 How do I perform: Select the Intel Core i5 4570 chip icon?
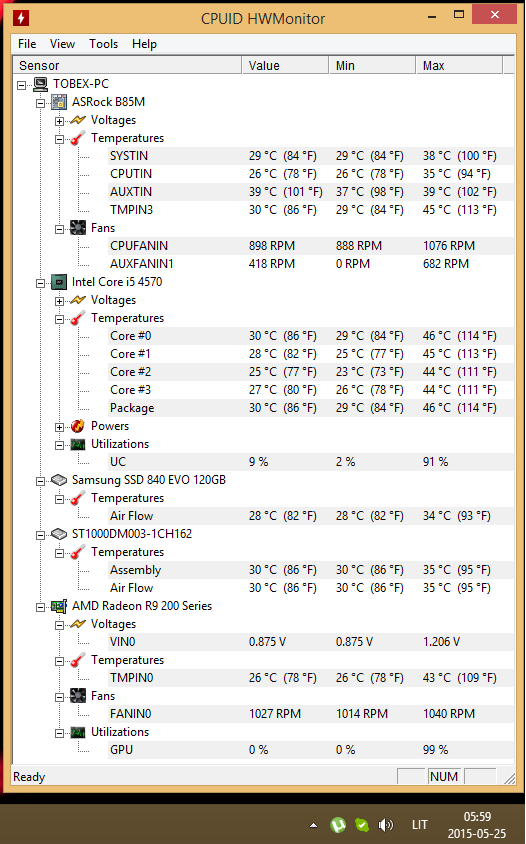coord(59,282)
